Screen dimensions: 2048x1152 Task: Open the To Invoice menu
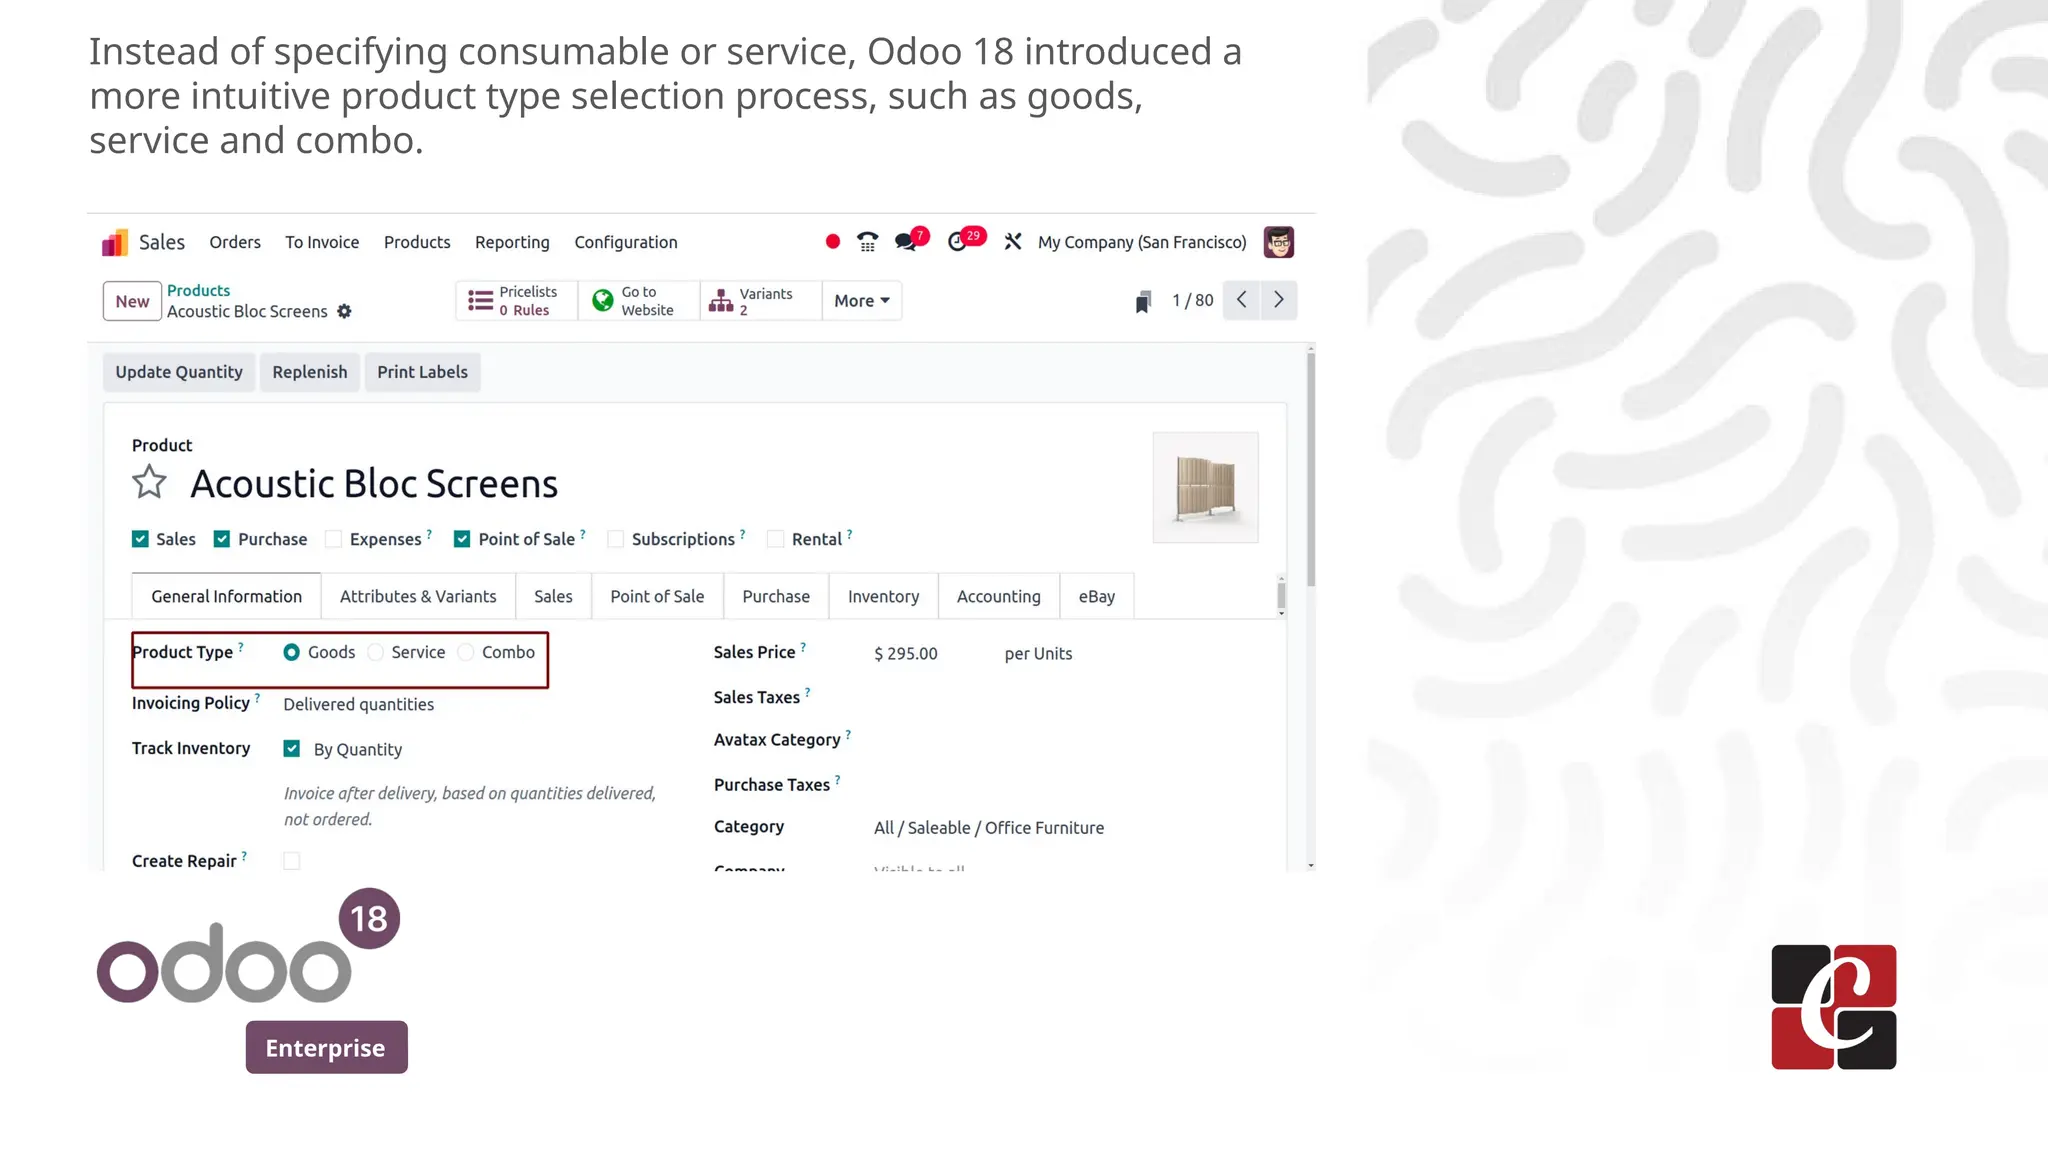(322, 242)
